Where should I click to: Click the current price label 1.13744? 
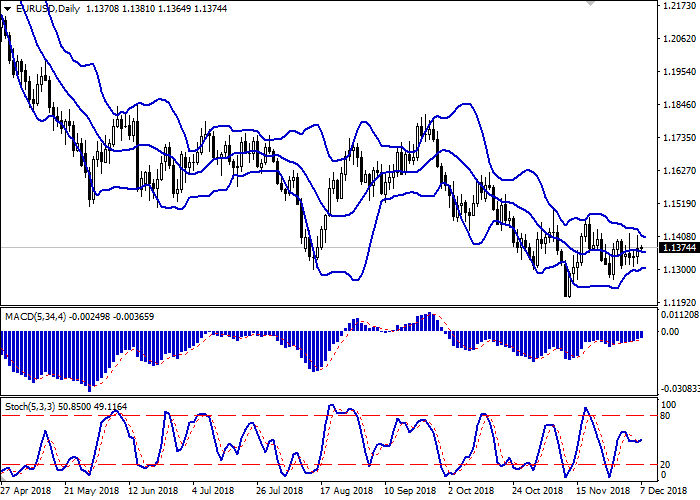(679, 248)
